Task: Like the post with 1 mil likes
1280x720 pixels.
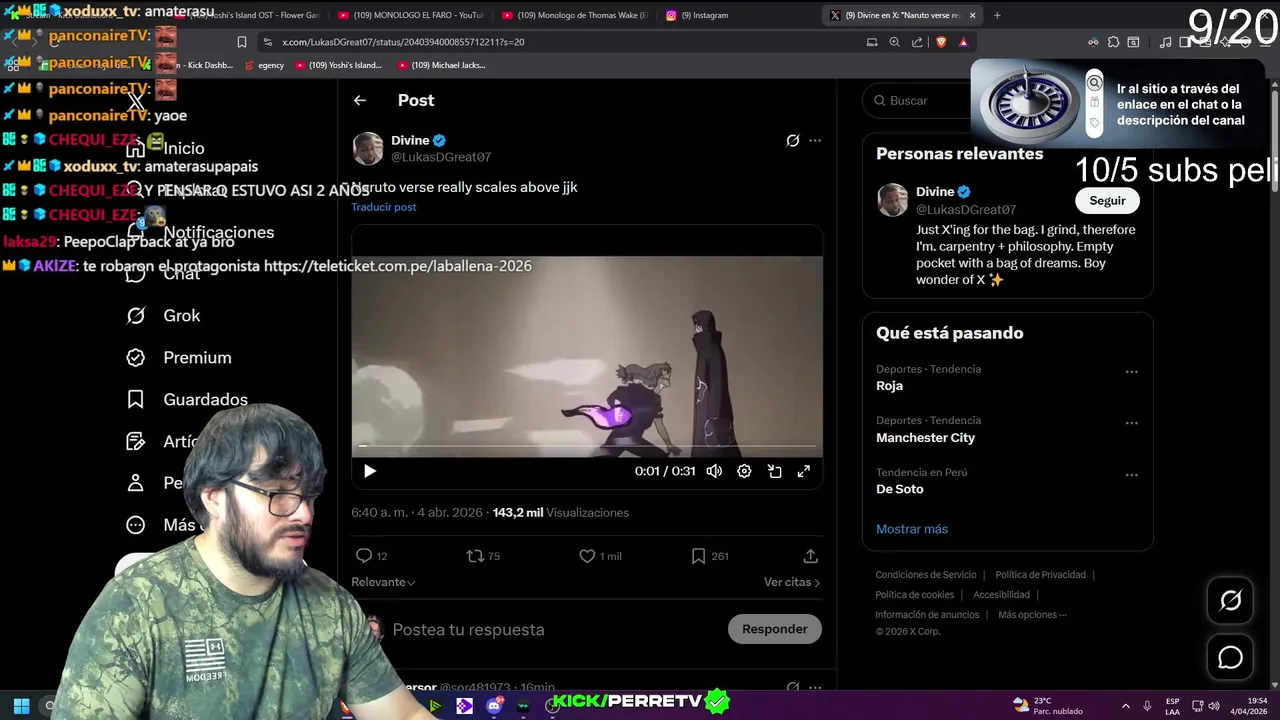Action: [x=600, y=556]
